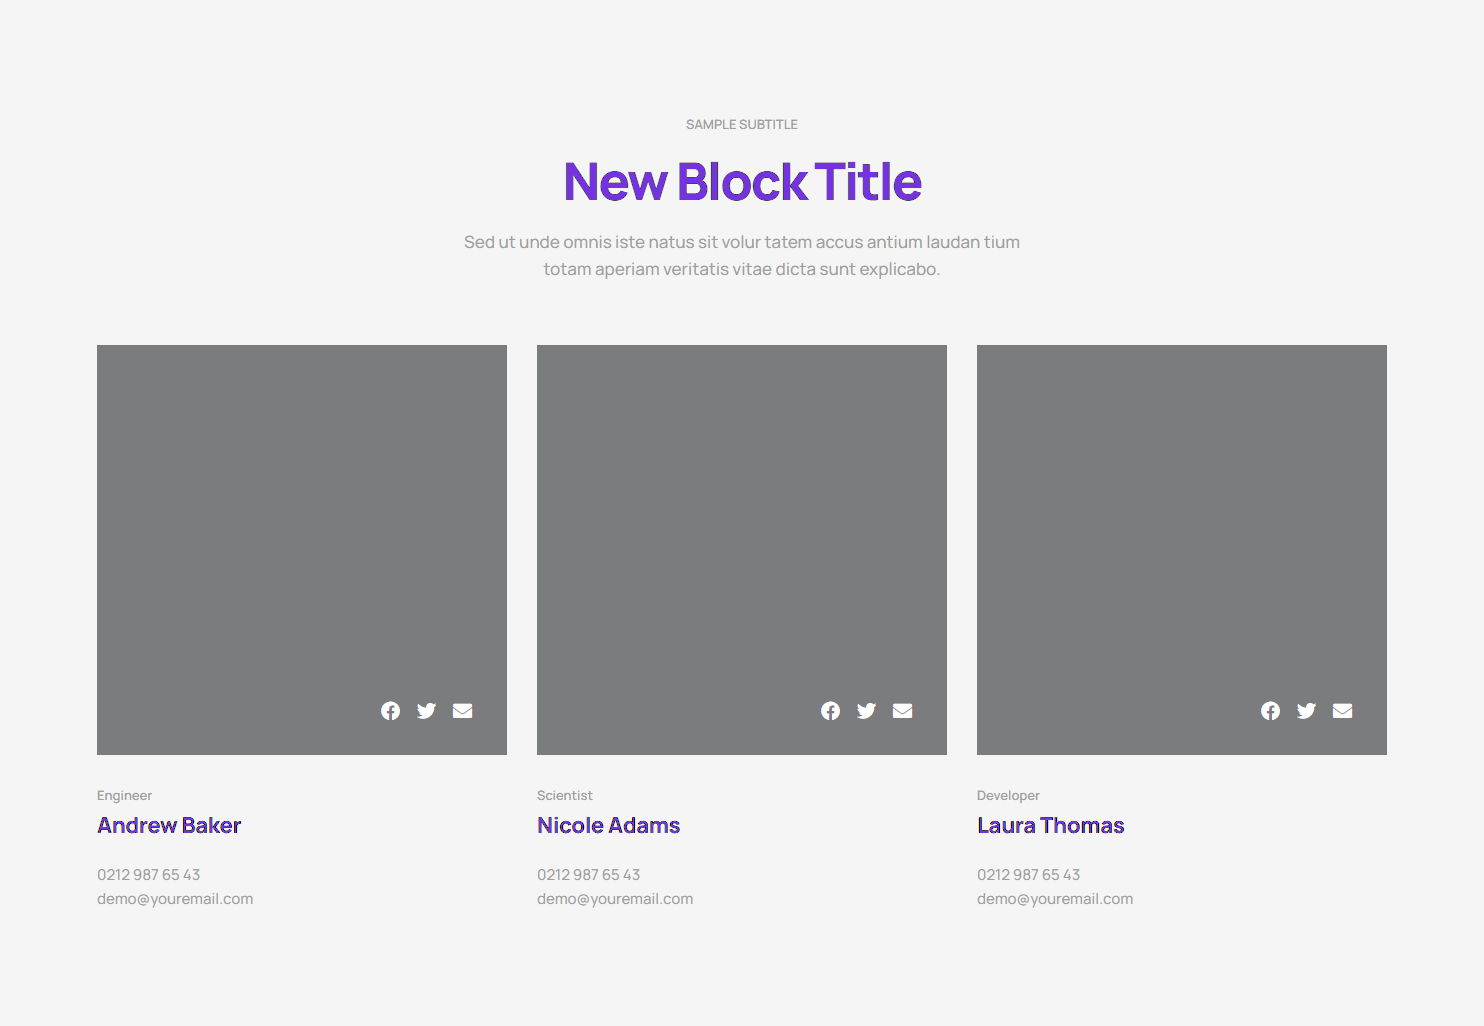1484x1026 pixels.
Task: Click the Developer role label
Action: 1008,796
